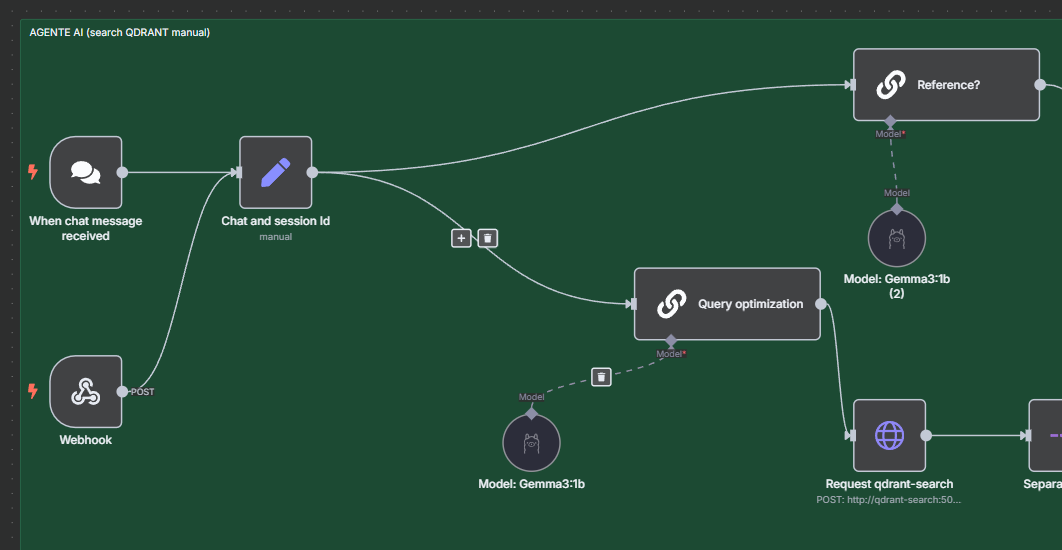Click the Model input diamond under Query optimization
Screen dimensions: 1062x550
pos(671,340)
